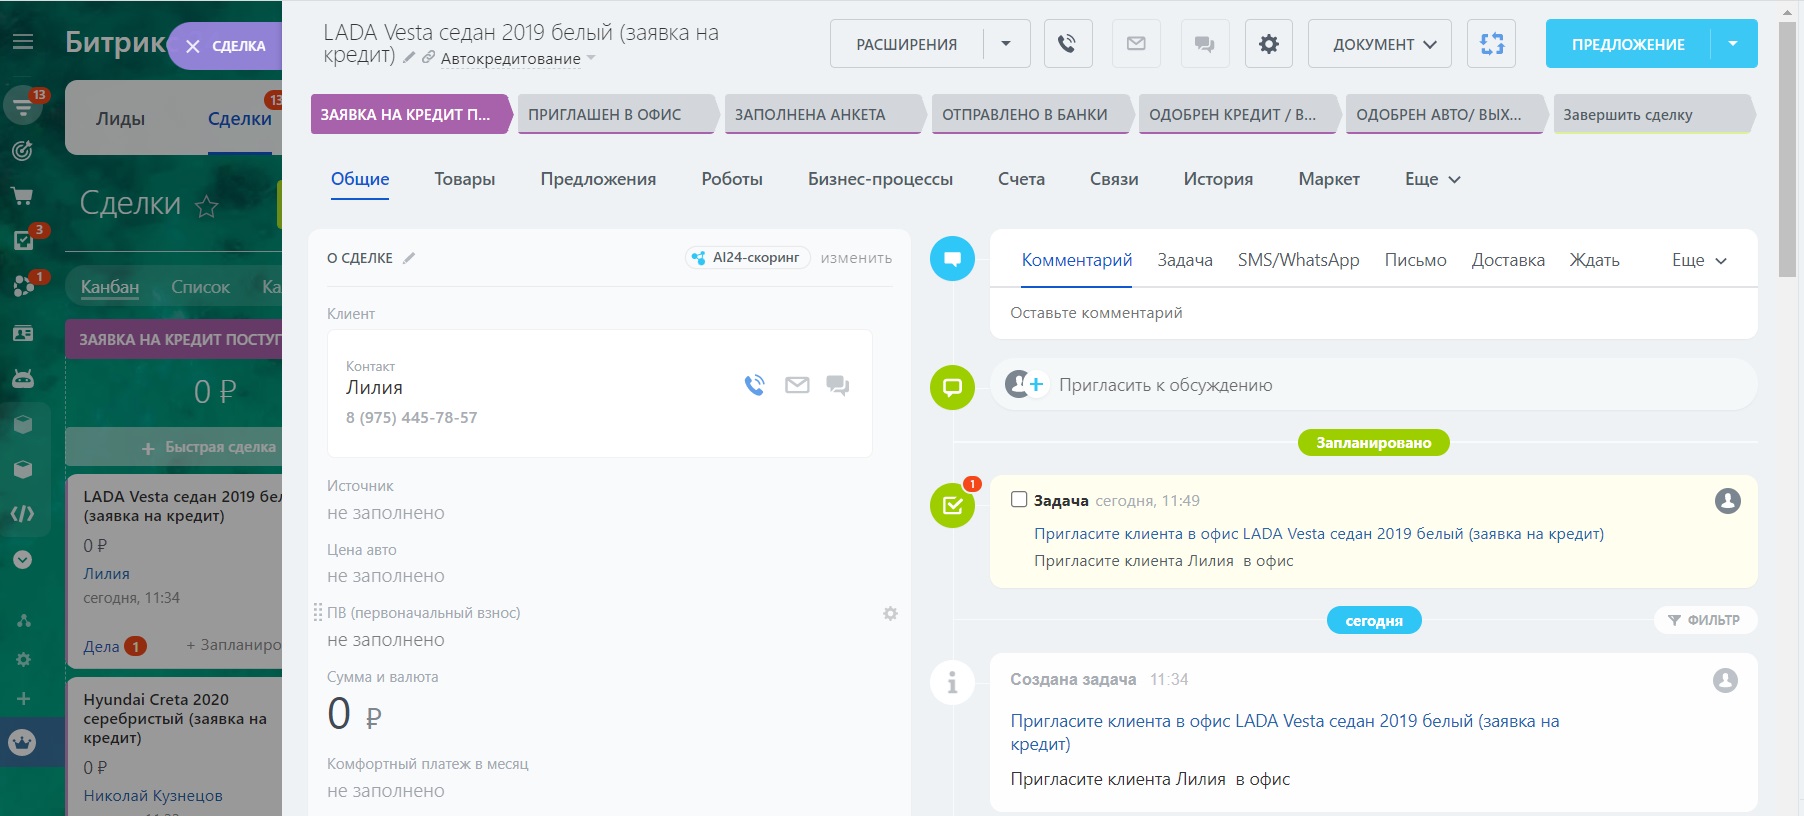Open the fullscreen expand icon button

pyautogui.click(x=1491, y=44)
